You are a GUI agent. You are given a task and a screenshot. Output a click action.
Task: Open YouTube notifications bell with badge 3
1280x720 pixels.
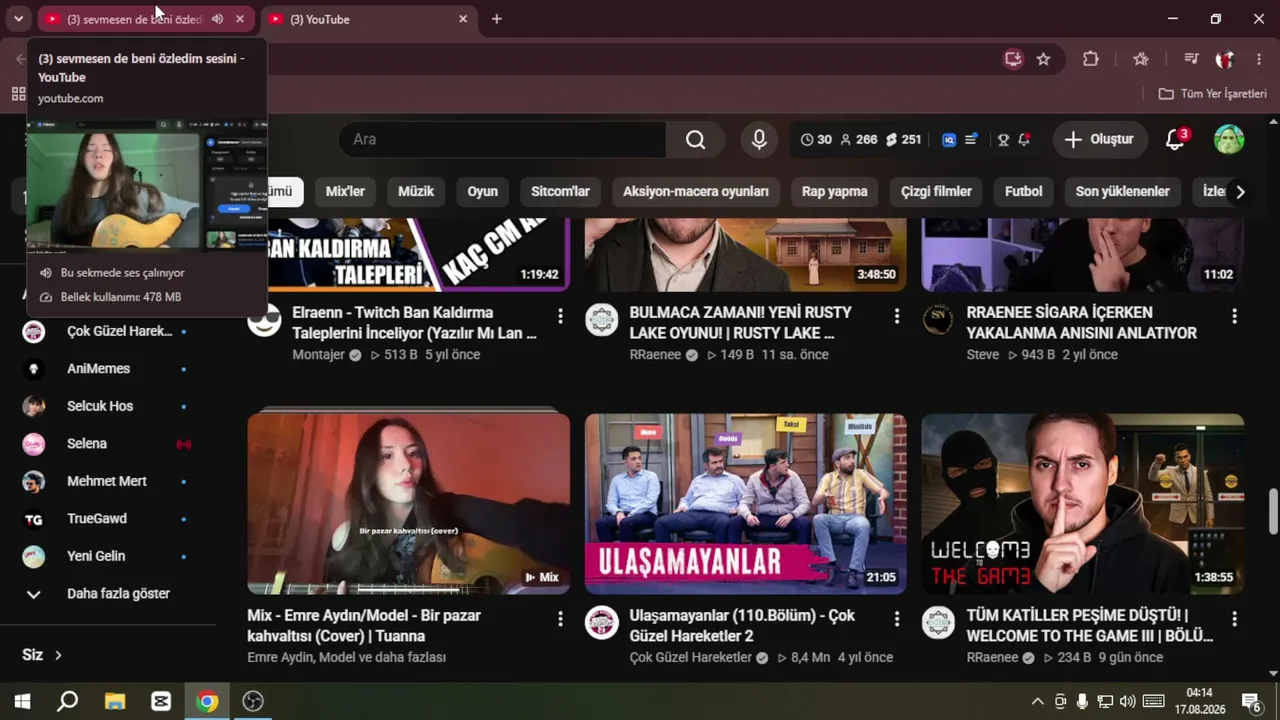[1176, 139]
